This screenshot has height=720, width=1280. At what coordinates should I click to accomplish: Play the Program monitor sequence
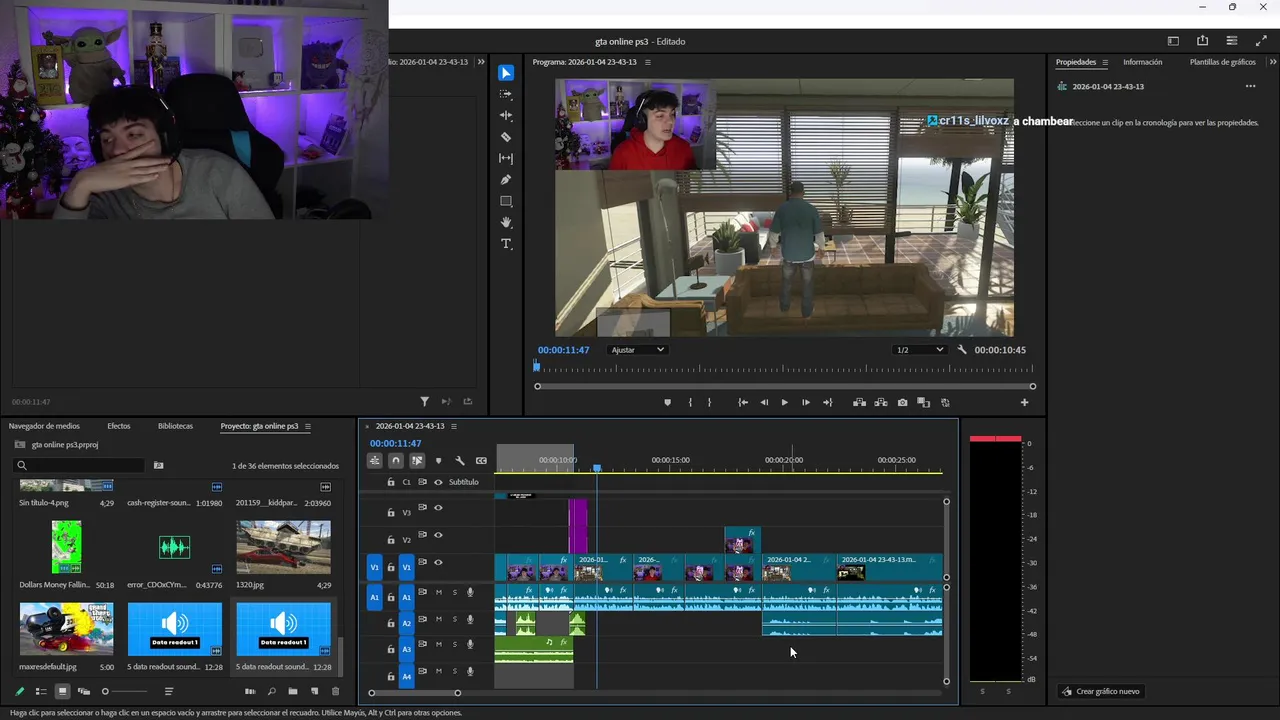784,402
